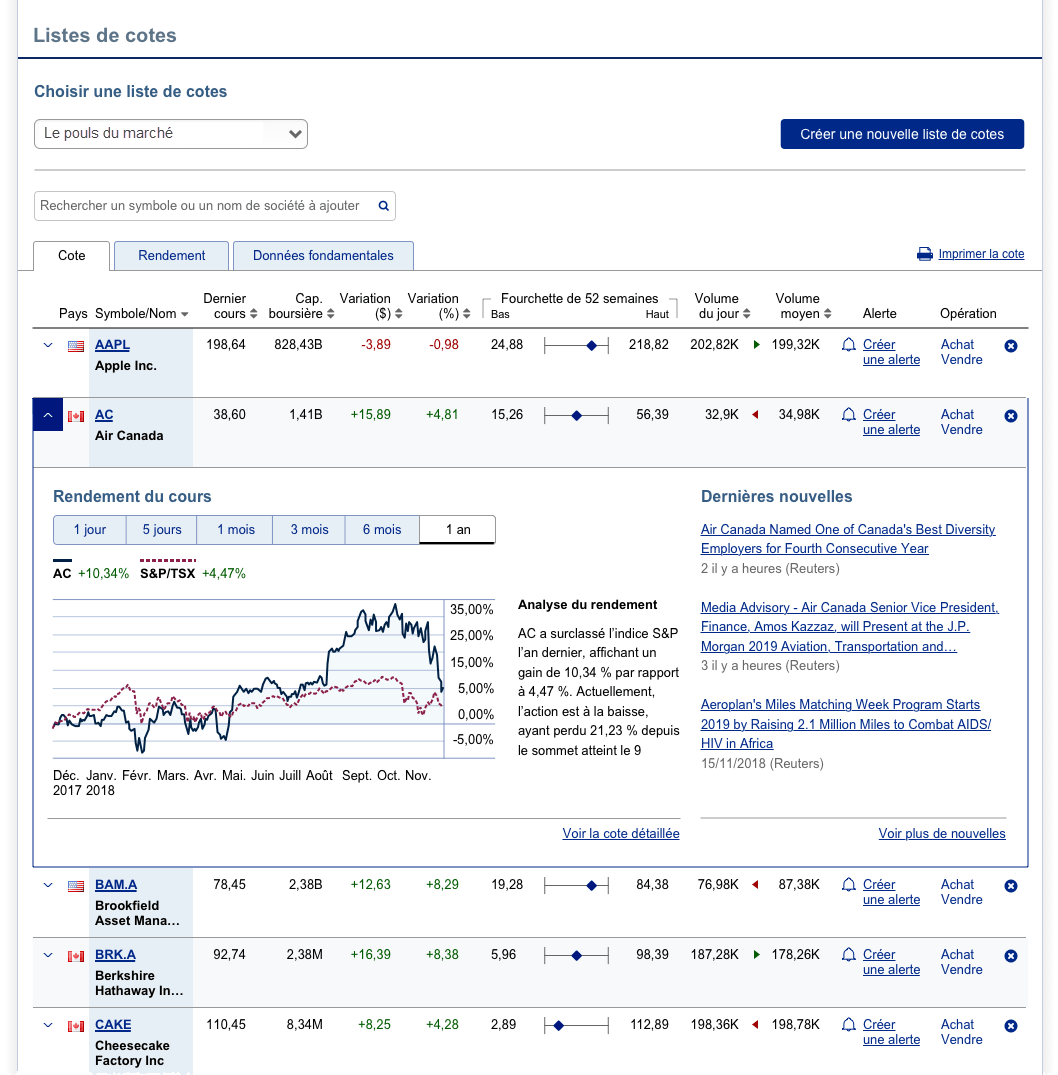Click the alert bell icon in CAKE row
Image resolution: width=1058 pixels, height=1075 pixels.
click(848, 1025)
